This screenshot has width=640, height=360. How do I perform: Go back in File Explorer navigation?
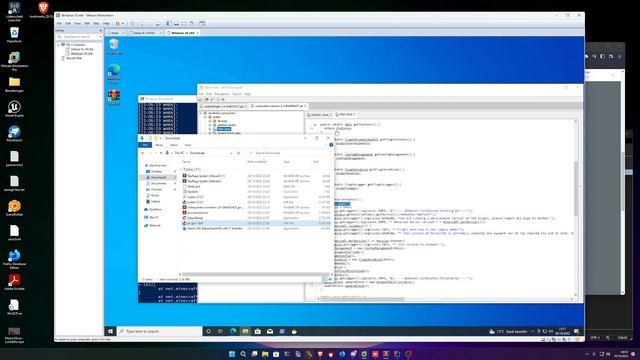tap(142, 153)
